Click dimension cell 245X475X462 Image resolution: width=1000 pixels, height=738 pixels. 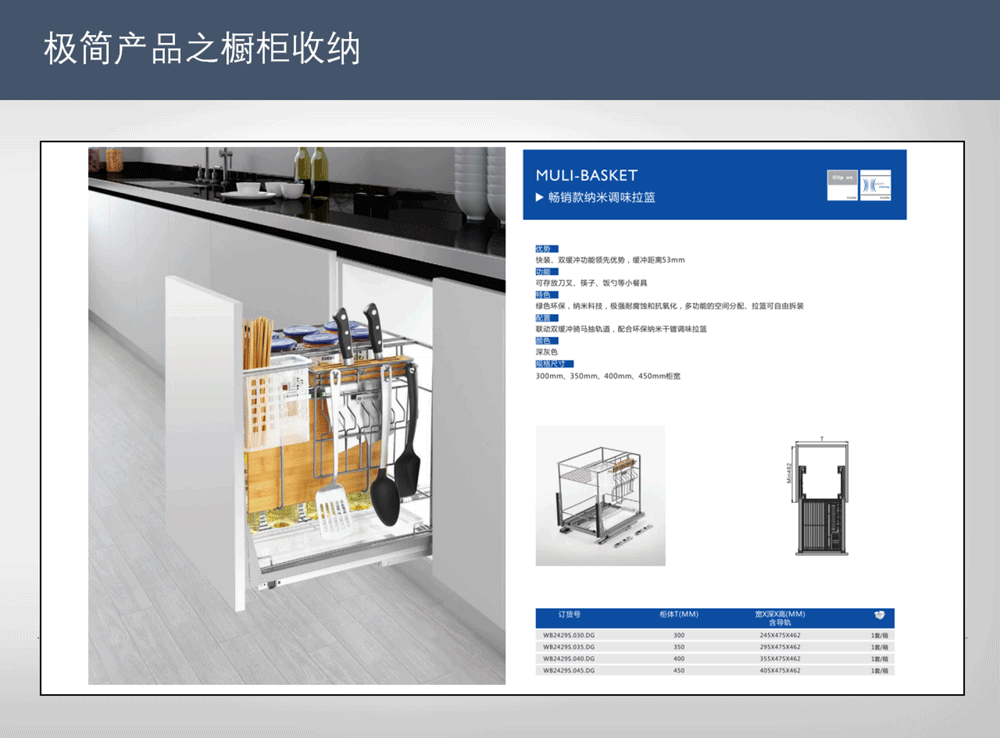[x=780, y=635]
